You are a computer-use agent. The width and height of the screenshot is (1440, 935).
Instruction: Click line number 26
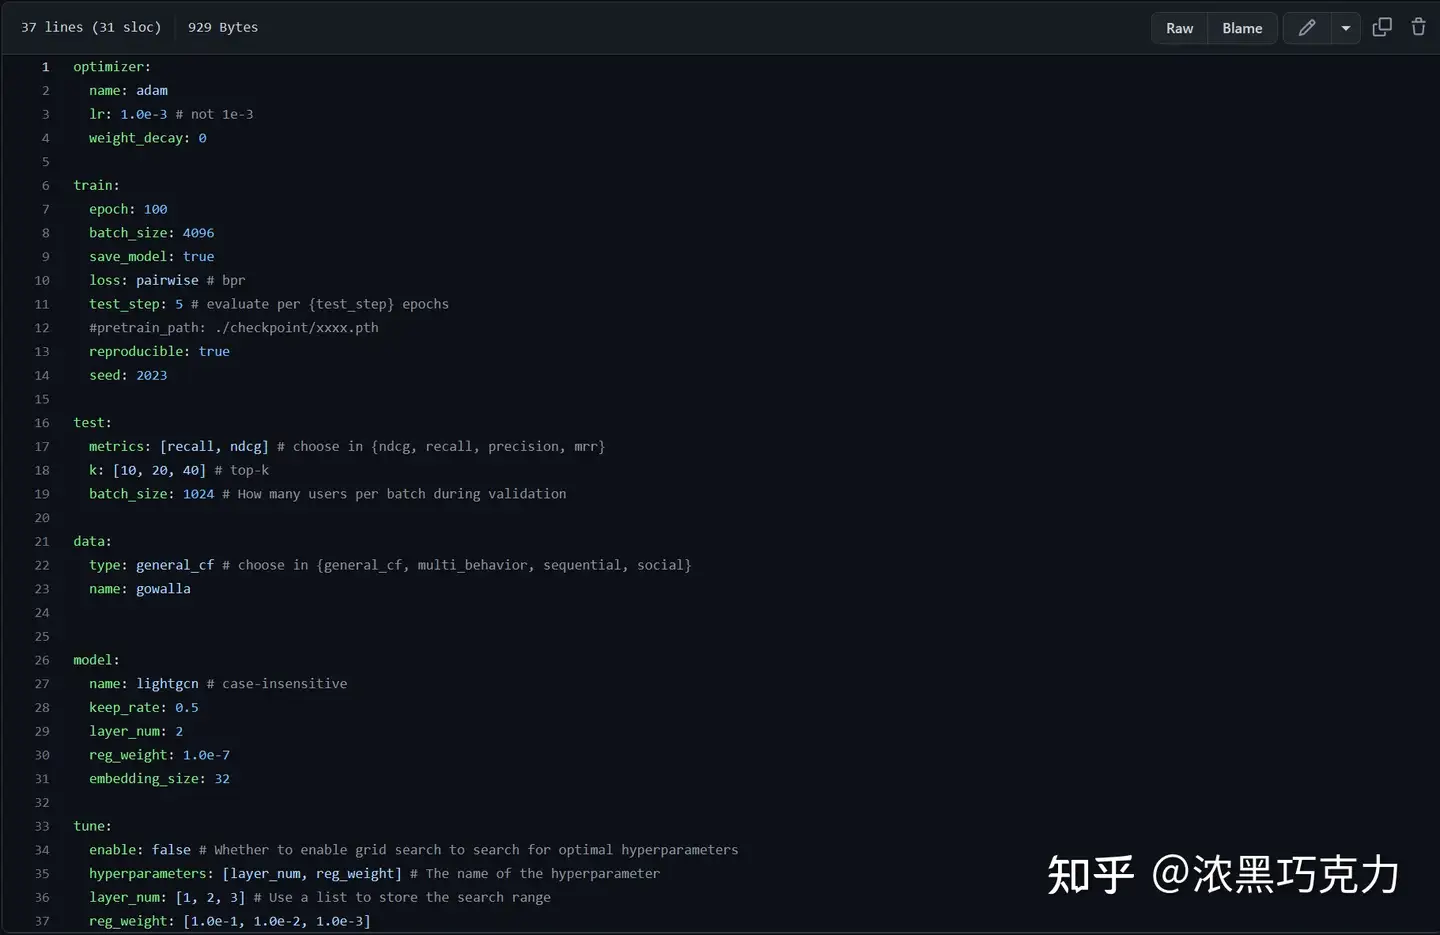click(42, 660)
